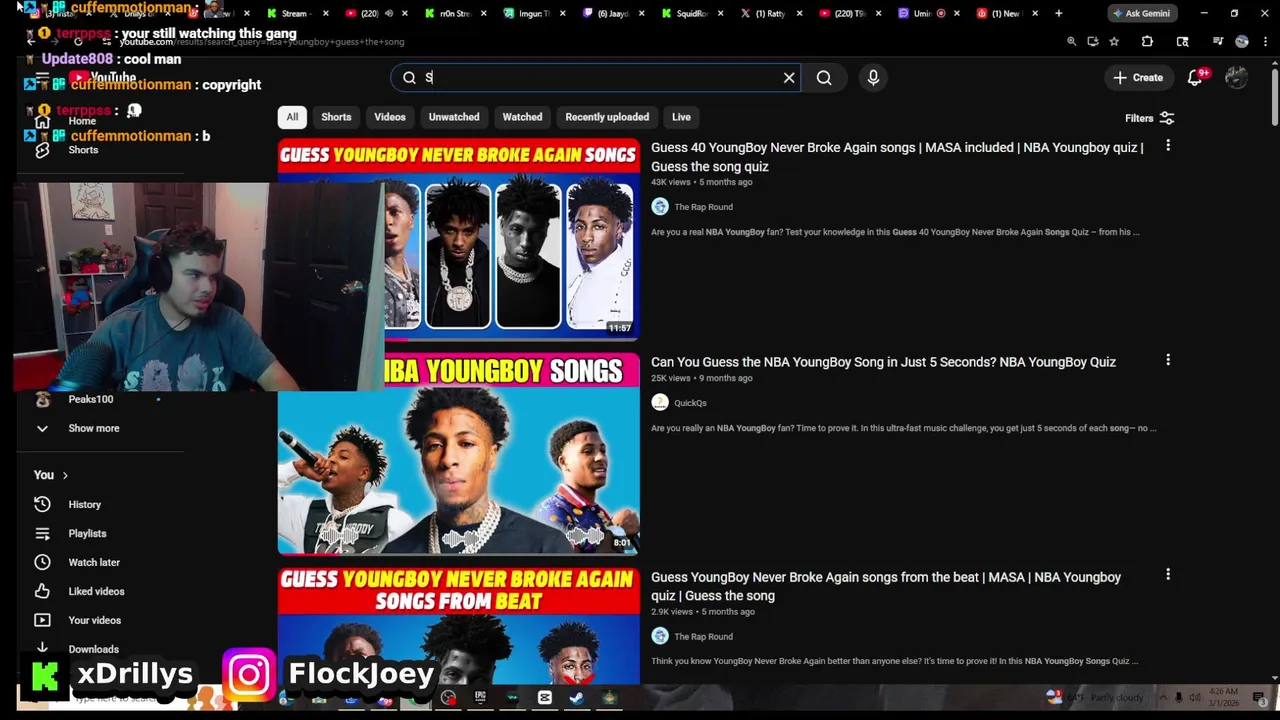This screenshot has width=1280, height=720.
Task: Open Epic Games launcher from the taskbar
Action: tap(480, 698)
